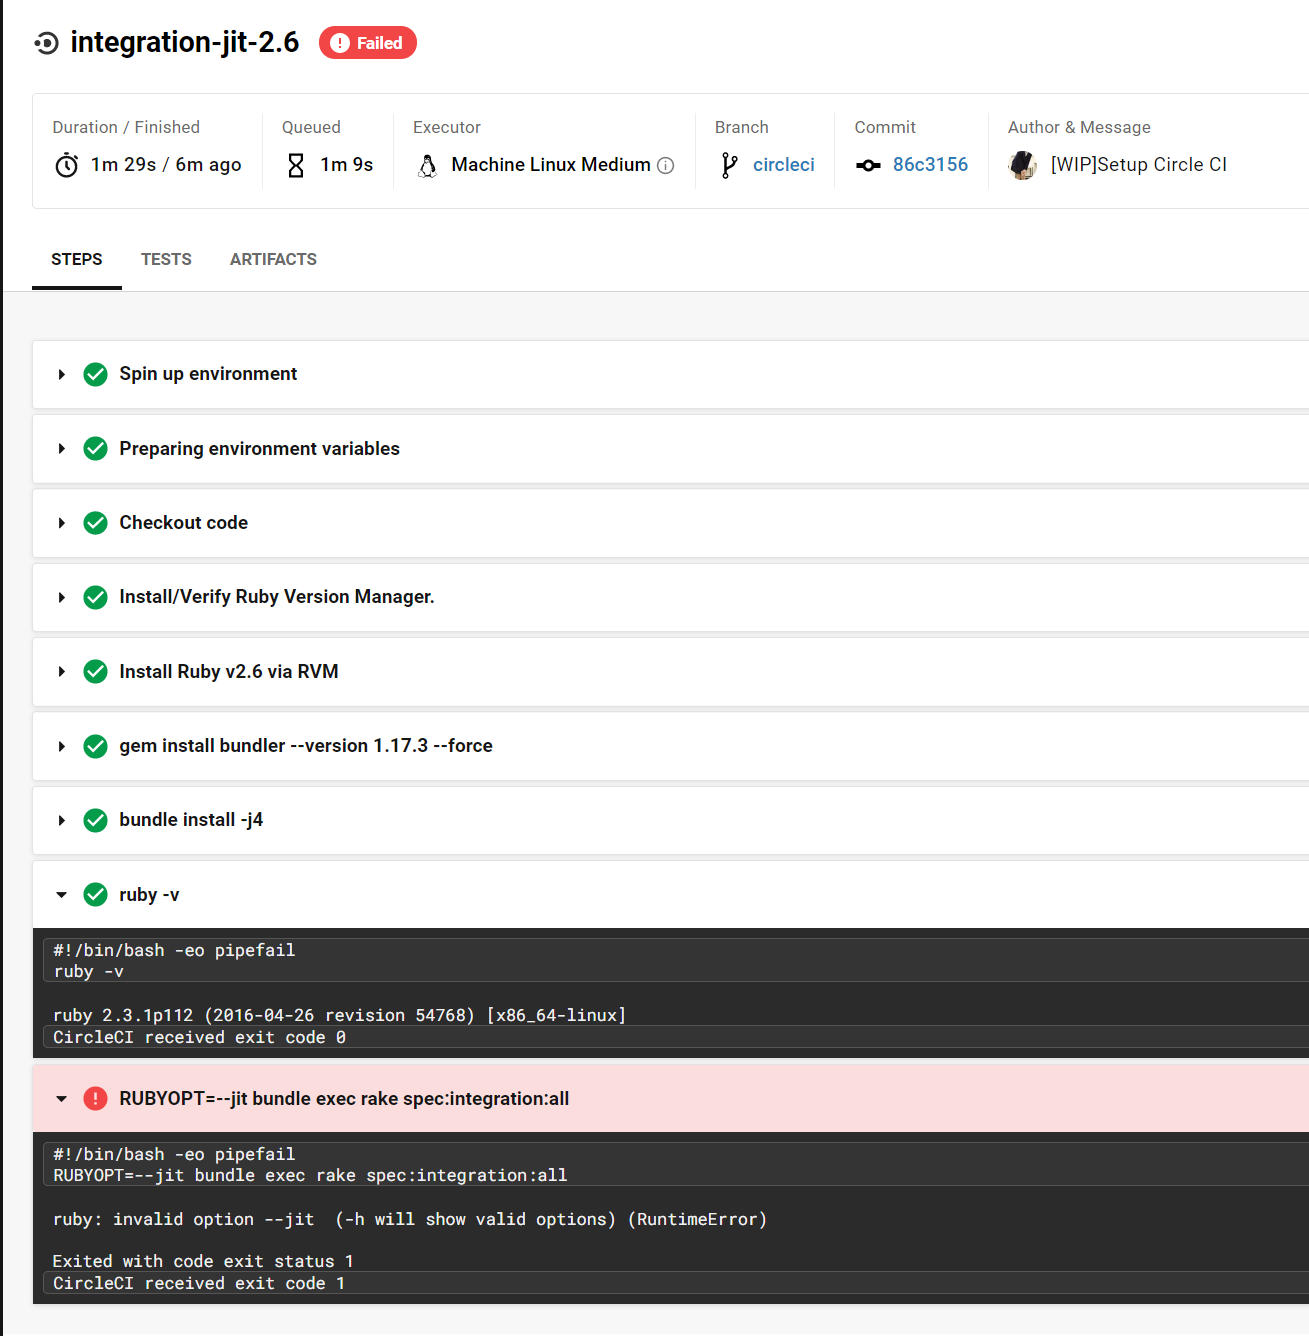The width and height of the screenshot is (1309, 1336).
Task: Expand Install Ruby v2.6 via RVM step
Action: coord(62,672)
